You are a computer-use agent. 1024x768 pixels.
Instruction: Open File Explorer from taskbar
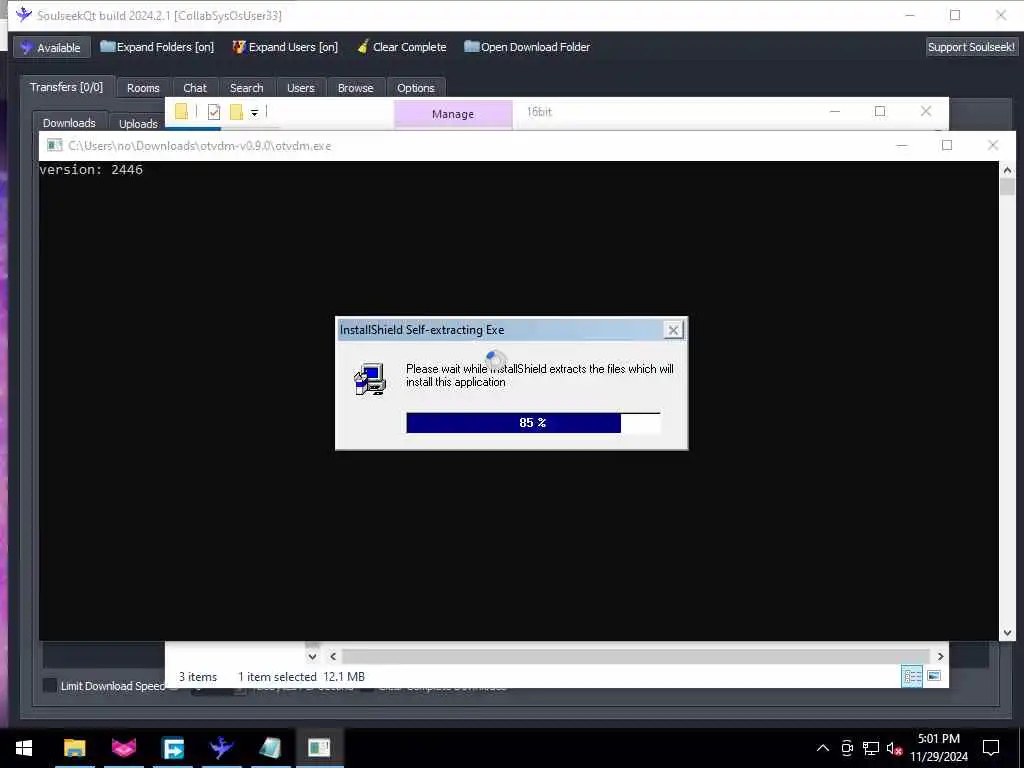click(74, 748)
